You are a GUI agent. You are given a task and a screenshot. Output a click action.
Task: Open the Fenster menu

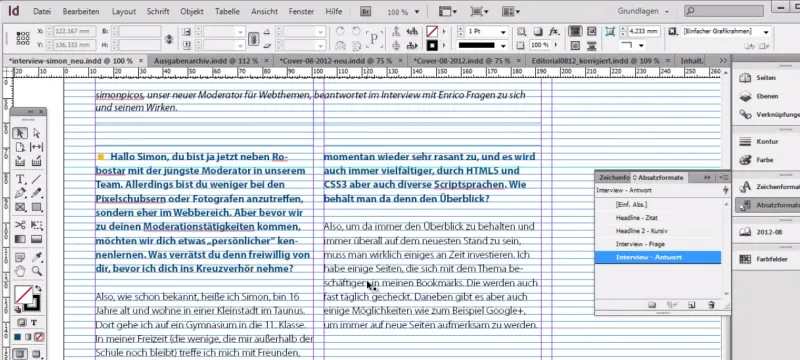coord(301,11)
